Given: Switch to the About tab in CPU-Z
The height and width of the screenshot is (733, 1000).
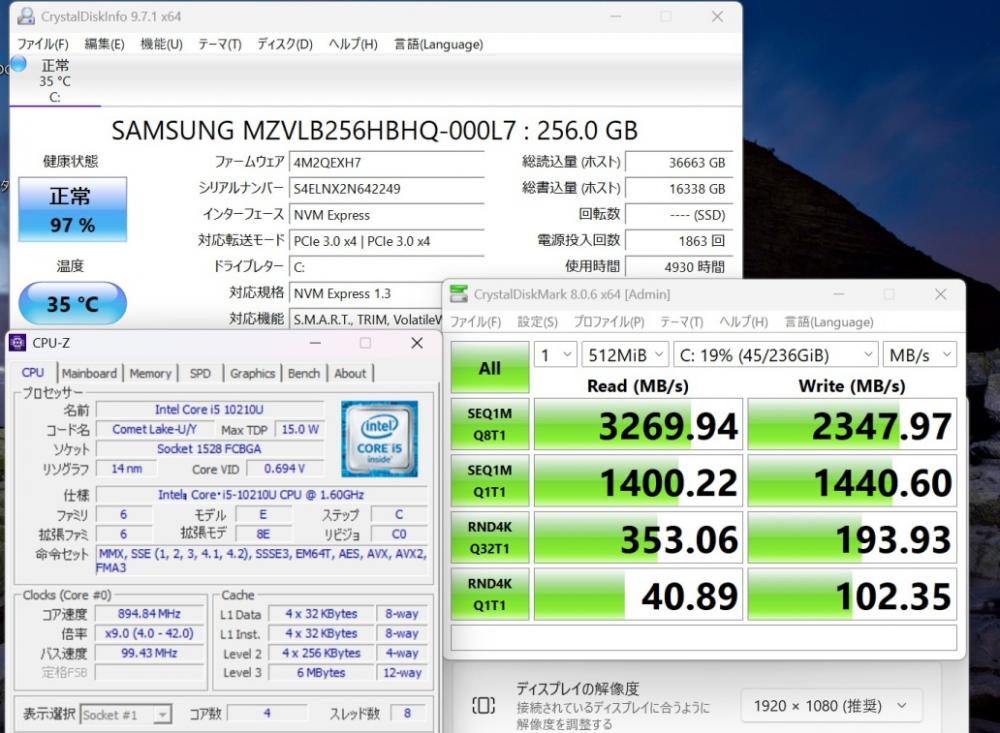Looking at the screenshot, I should (350, 373).
